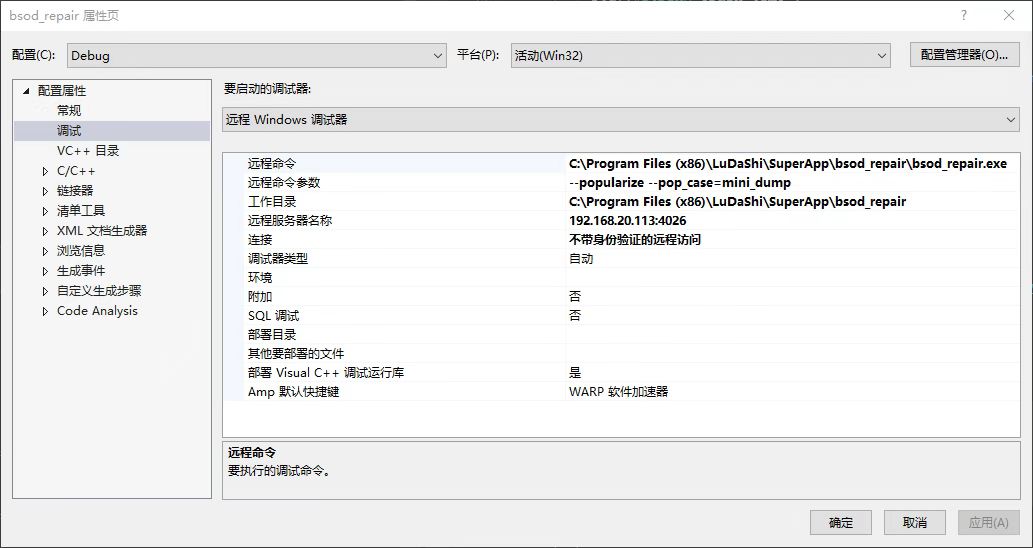Open the 配置 Debug dropdown
1033x548 pixels.
point(257,56)
